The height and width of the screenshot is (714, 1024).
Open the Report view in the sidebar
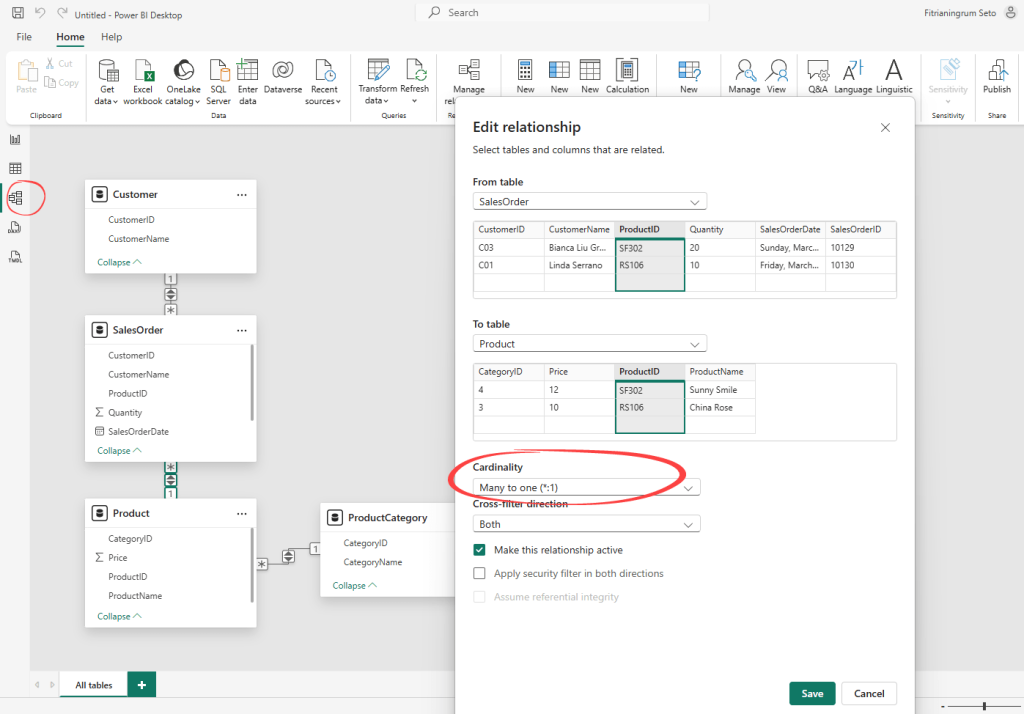point(14,140)
